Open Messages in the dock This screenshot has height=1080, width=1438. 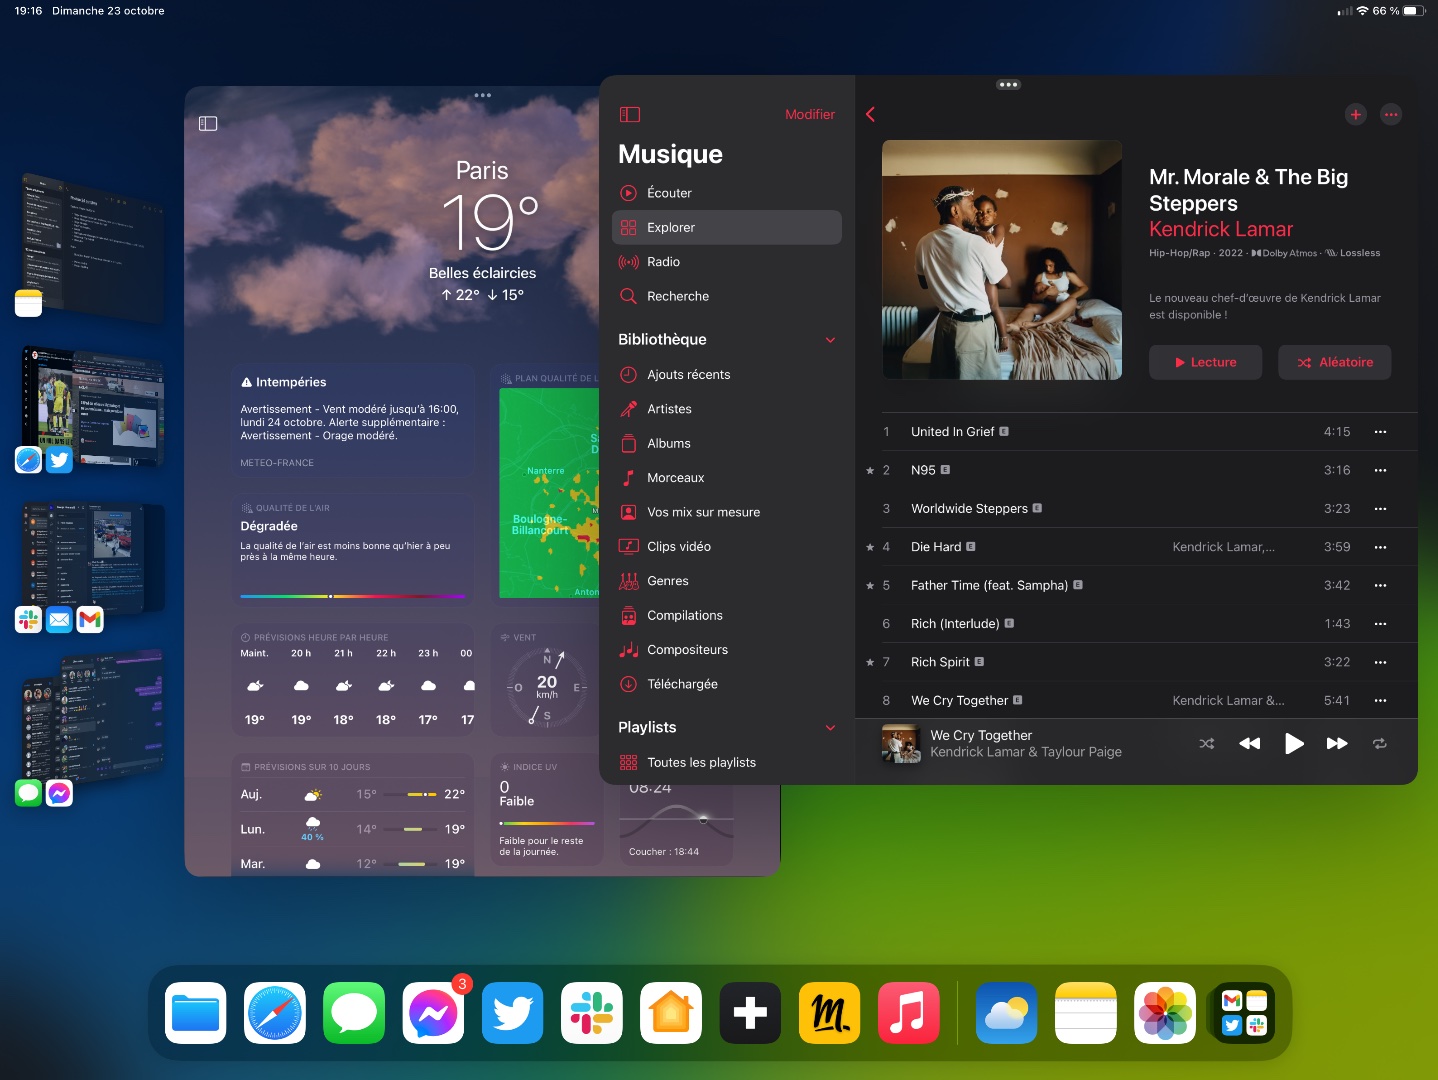coord(354,1013)
